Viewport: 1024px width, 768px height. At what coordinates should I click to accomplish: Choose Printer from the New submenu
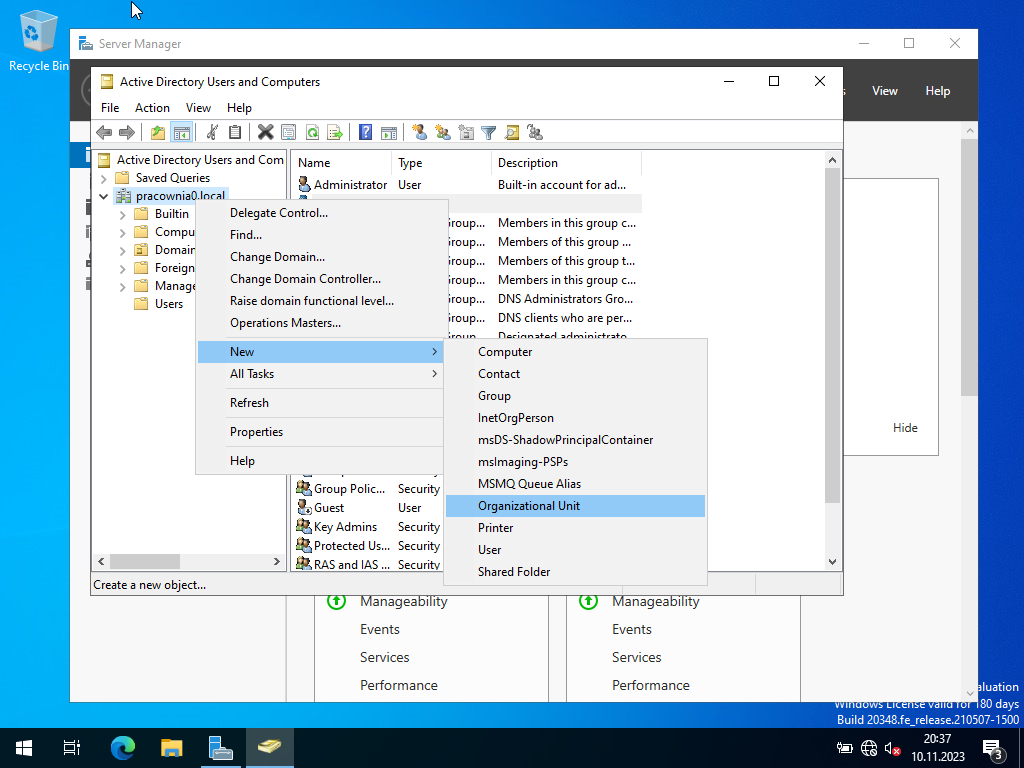[x=575, y=528]
